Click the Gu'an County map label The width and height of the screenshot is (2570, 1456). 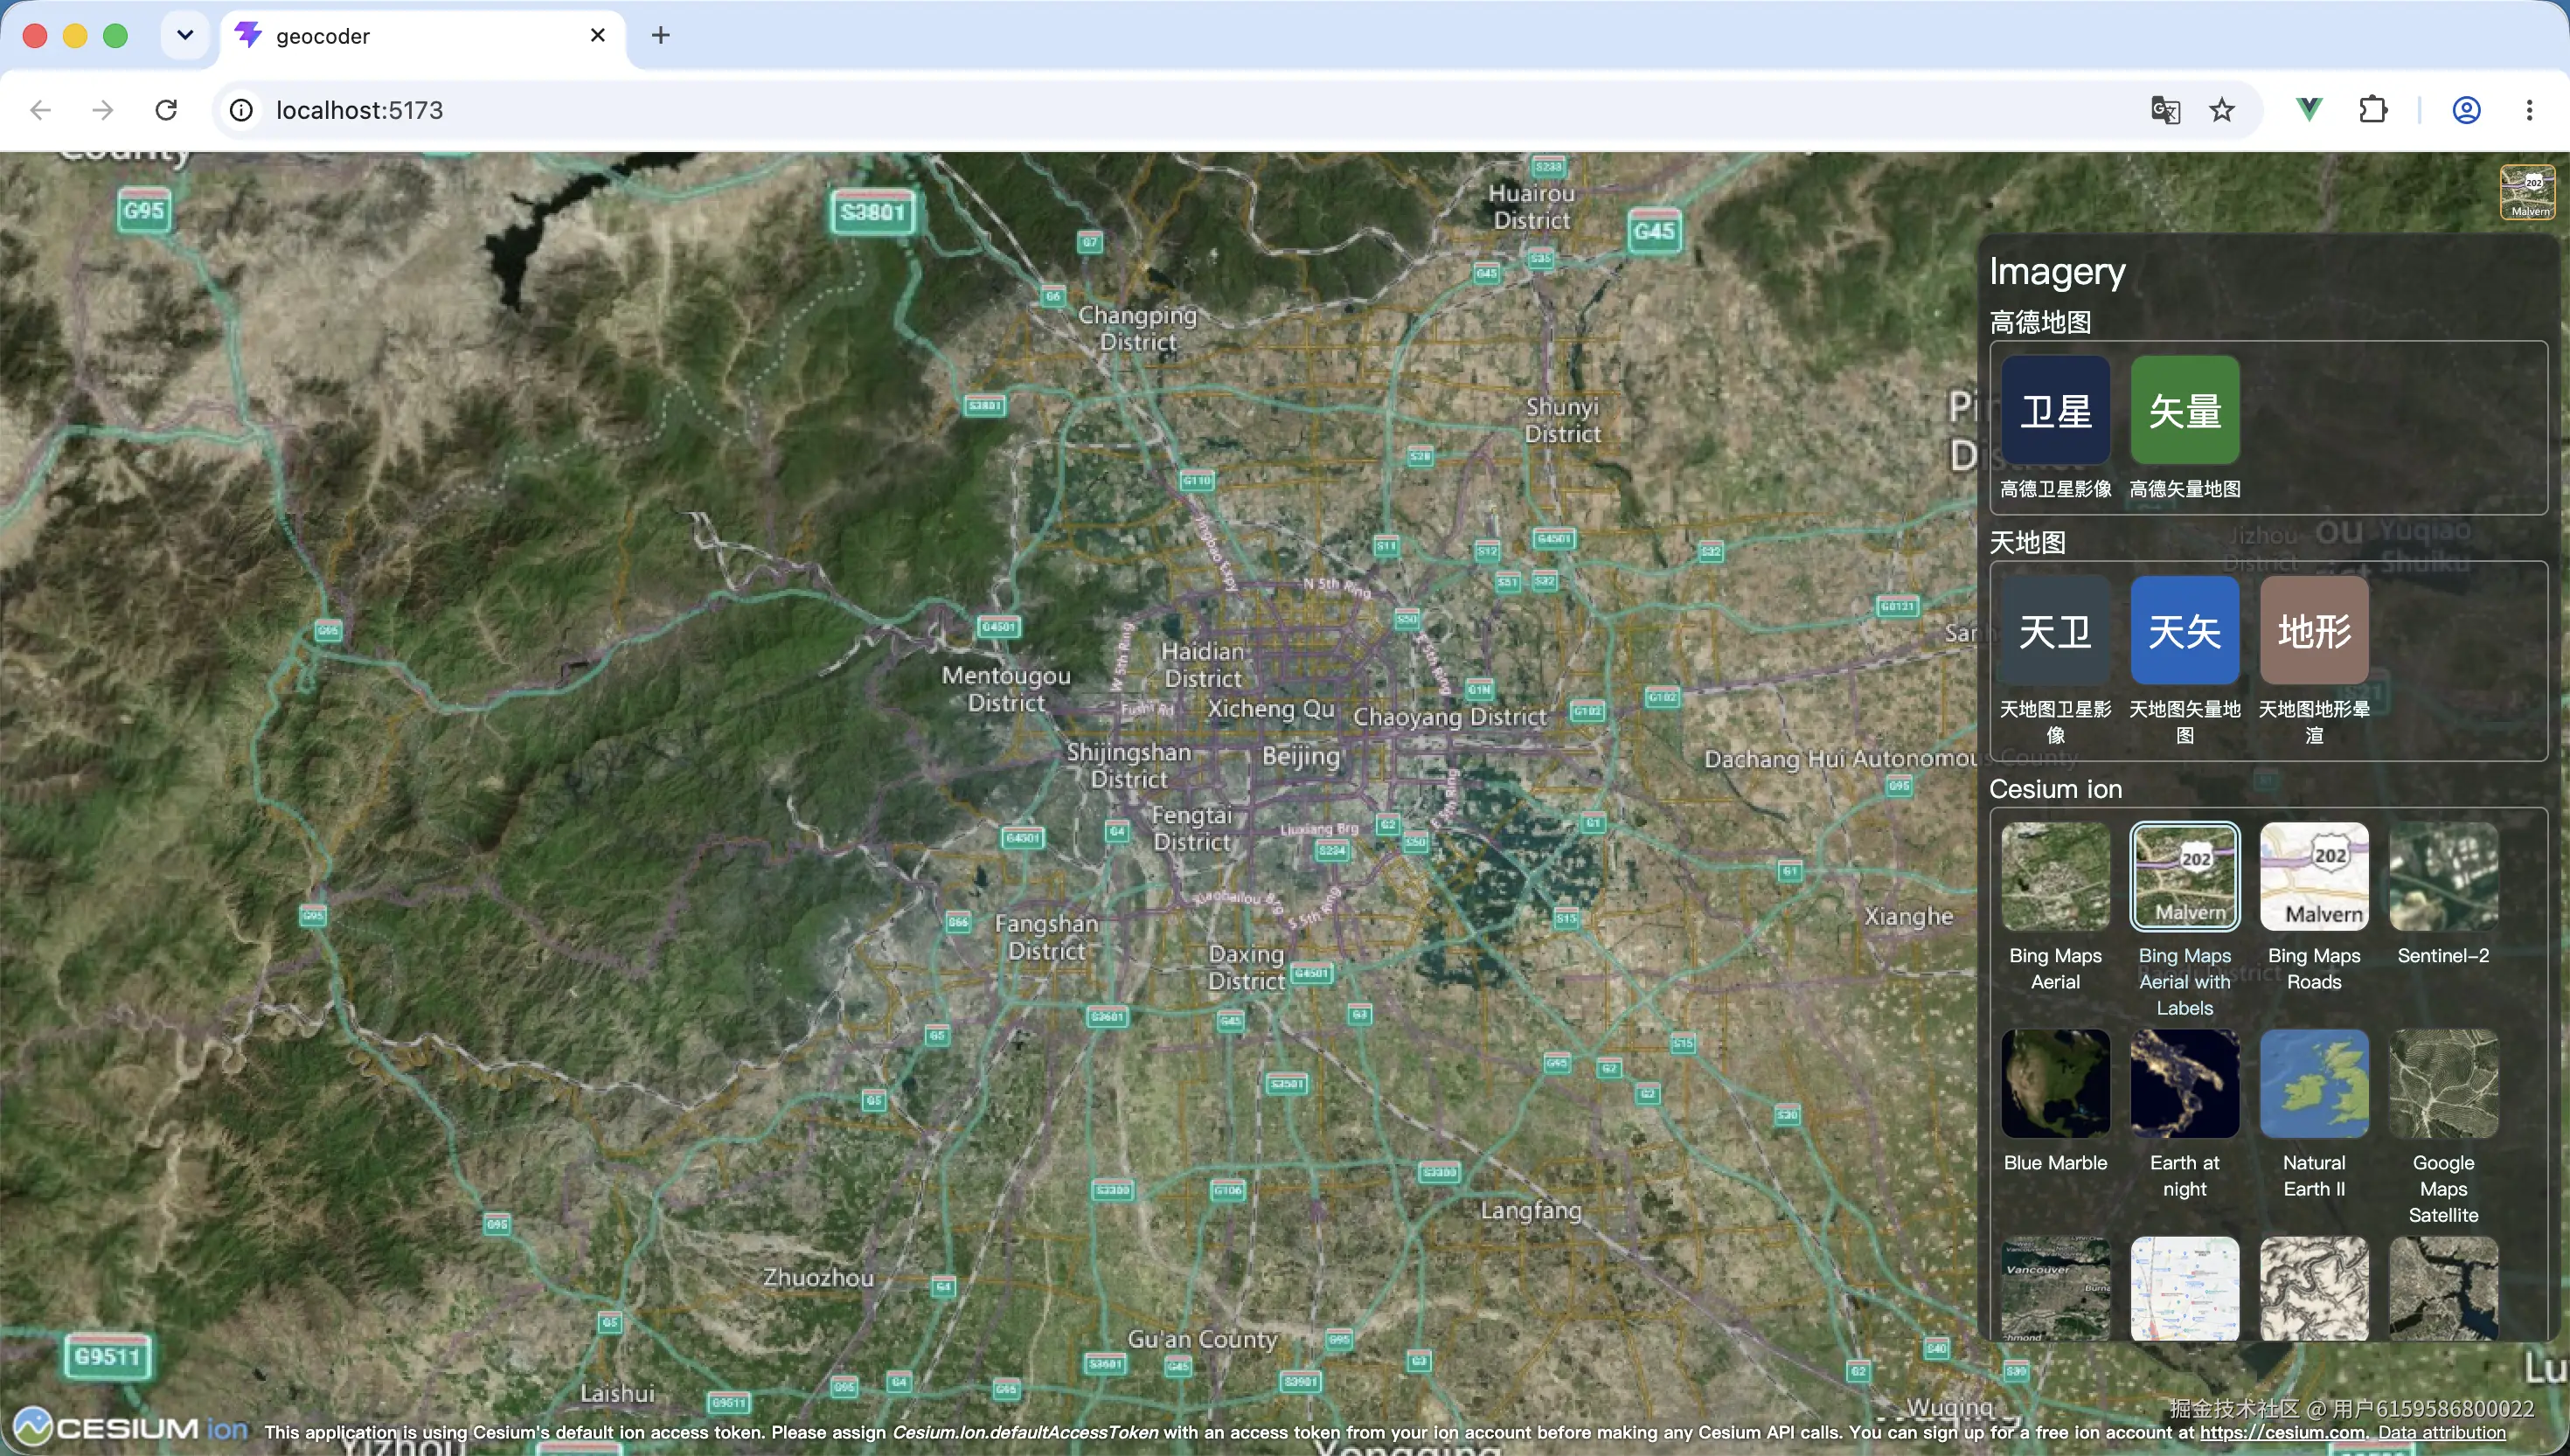1202,1340
